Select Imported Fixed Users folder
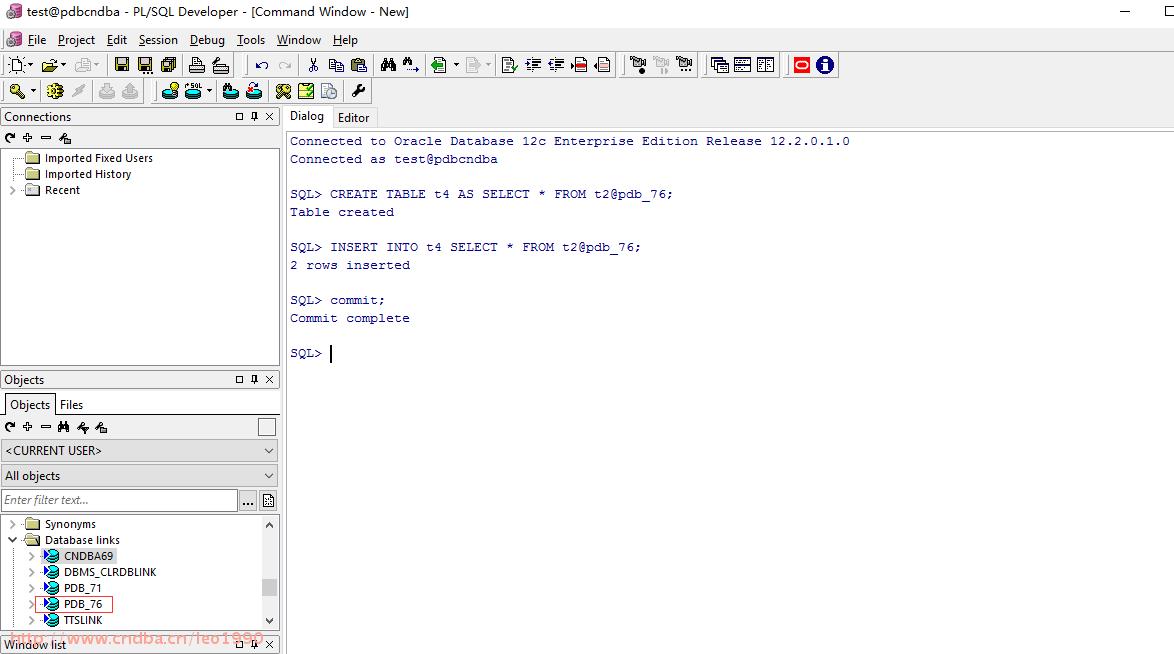1174x654 pixels. (x=98, y=158)
